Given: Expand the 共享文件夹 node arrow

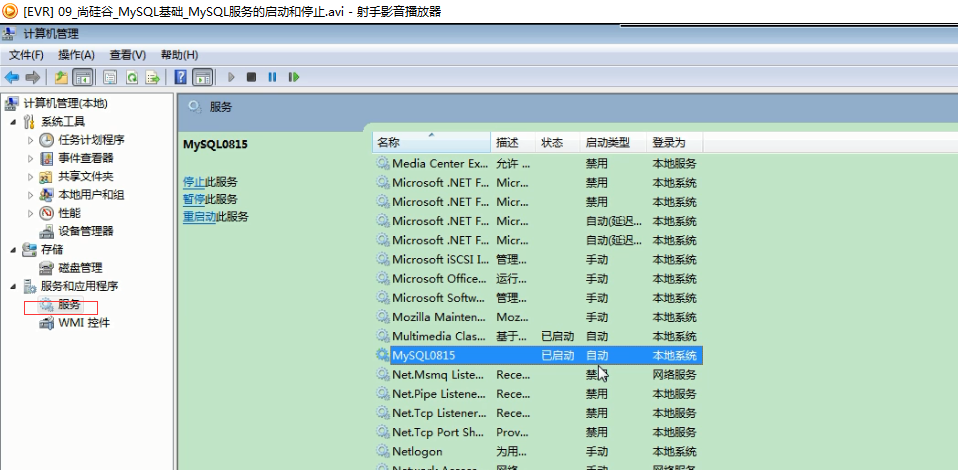Looking at the screenshot, I should [x=31, y=177].
